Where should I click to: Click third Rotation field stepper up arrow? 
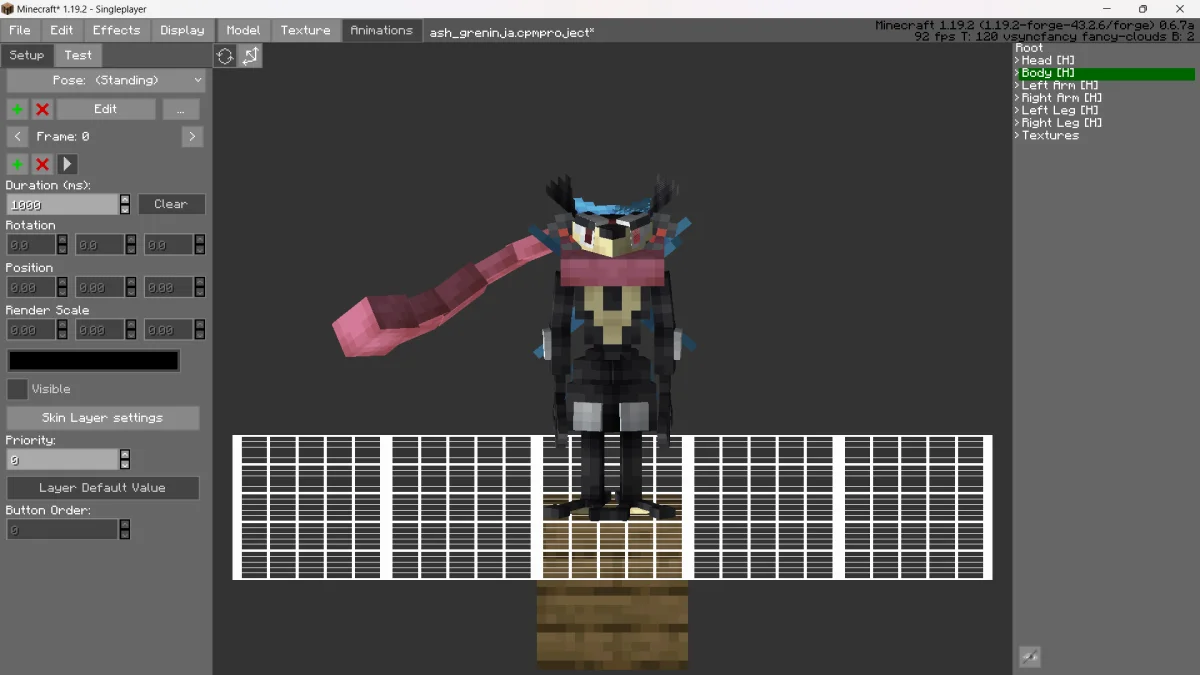200,239
